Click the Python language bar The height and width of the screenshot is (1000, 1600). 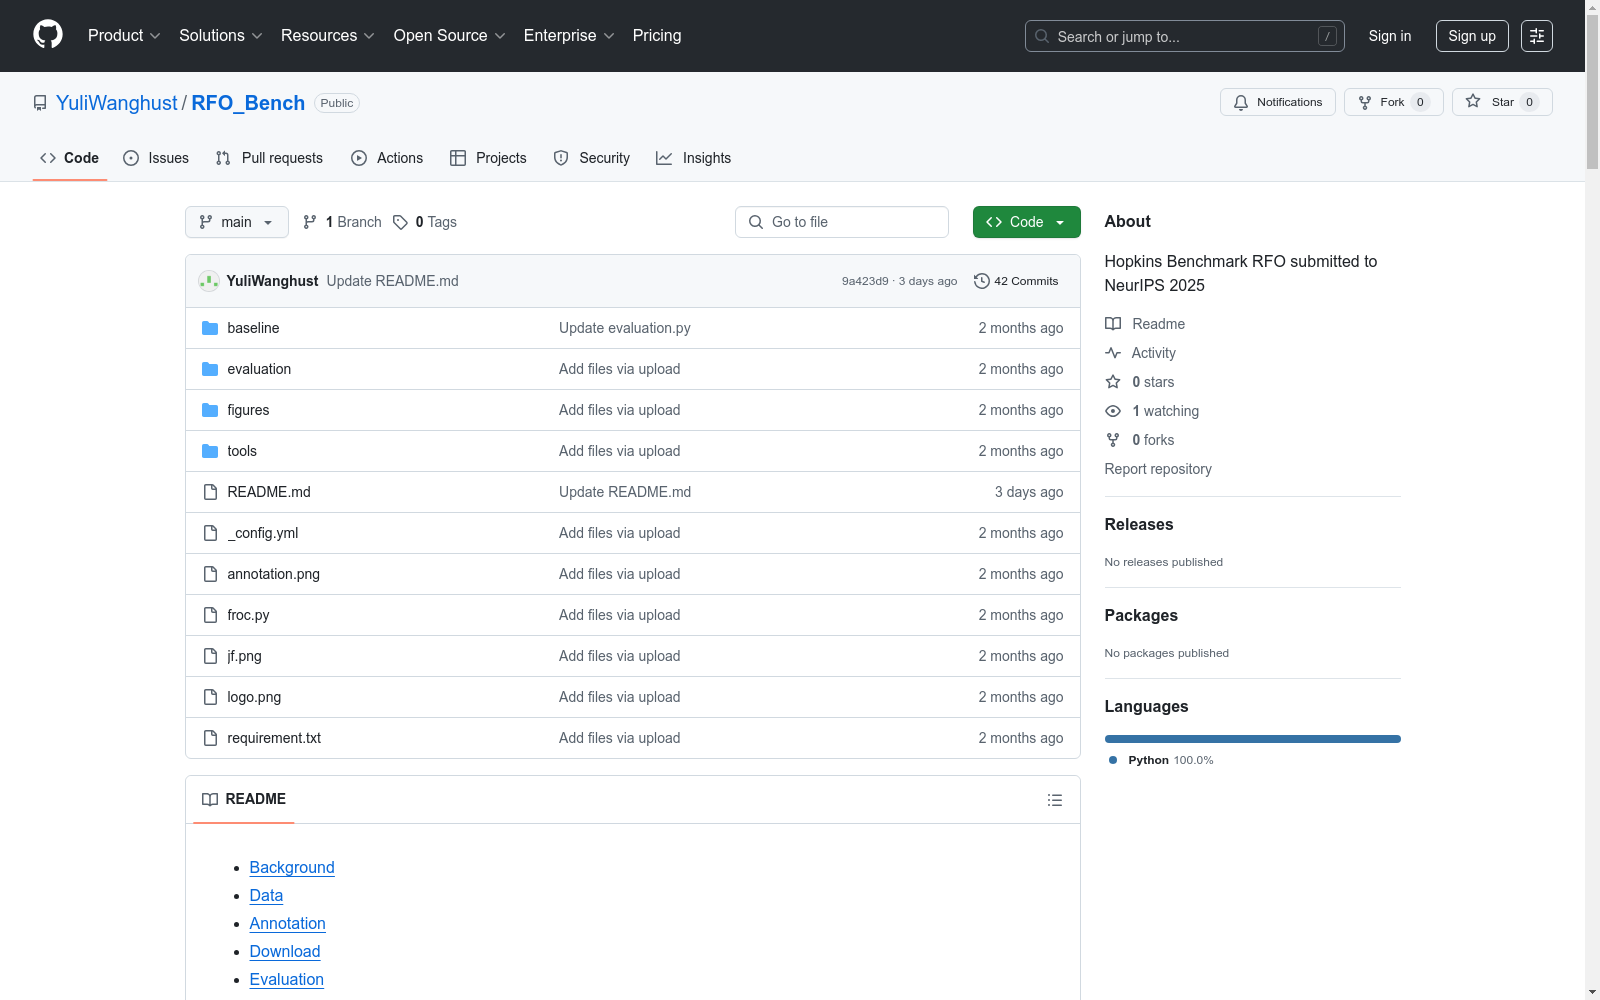1253,739
